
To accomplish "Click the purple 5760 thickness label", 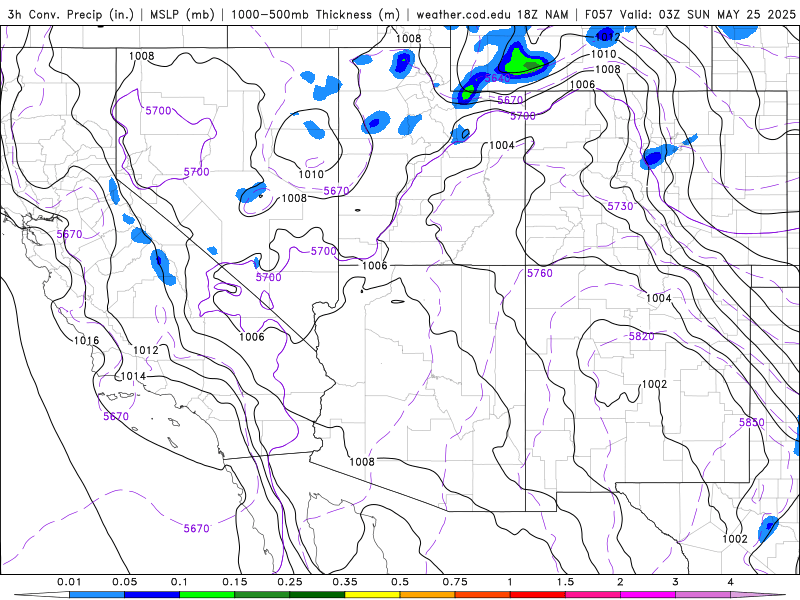I will 540,273.
